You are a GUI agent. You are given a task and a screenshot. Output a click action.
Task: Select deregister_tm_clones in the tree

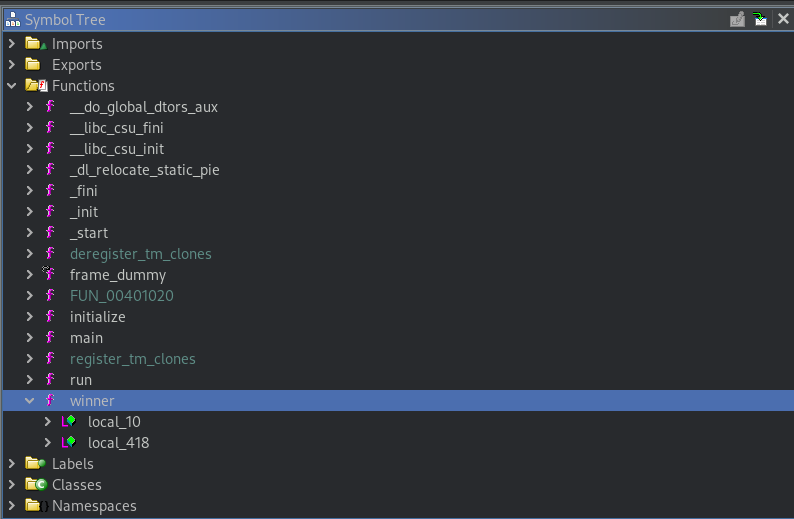(141, 254)
